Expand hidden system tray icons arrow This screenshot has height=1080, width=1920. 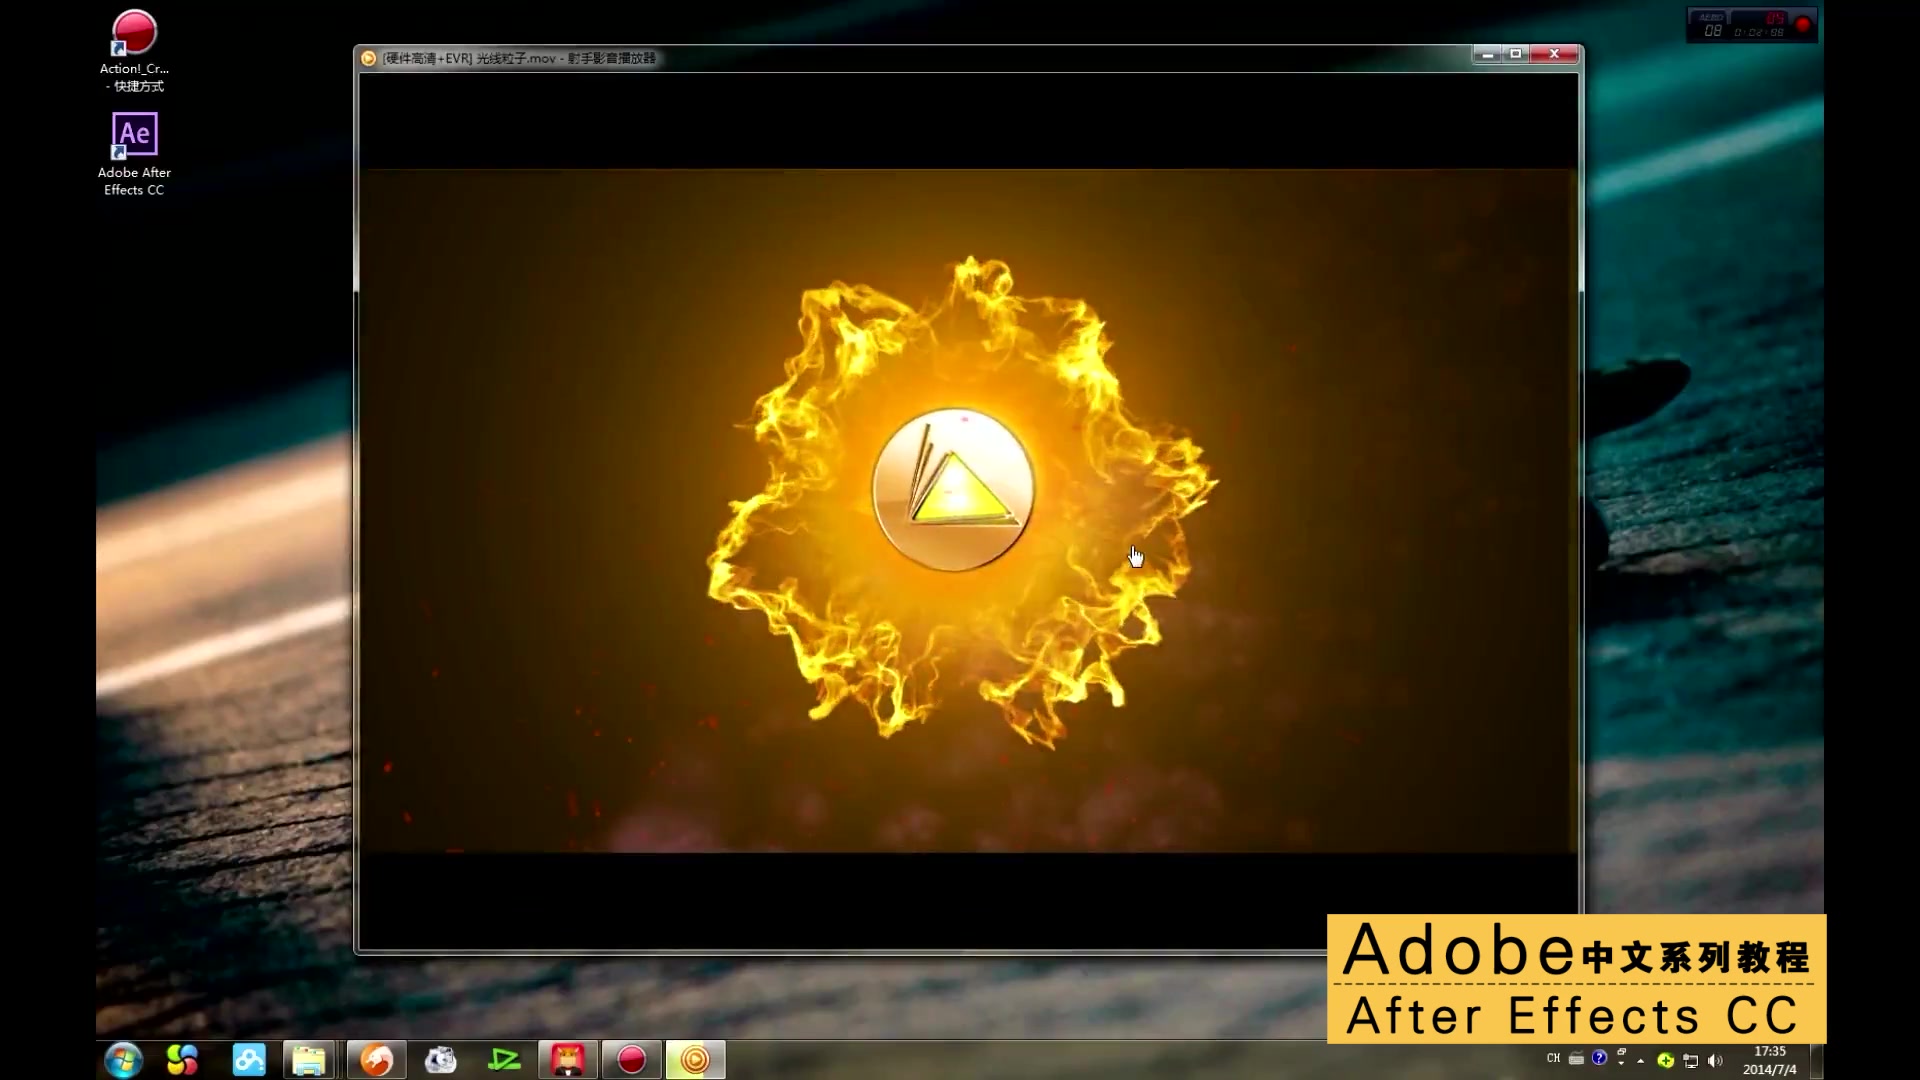pos(1641,1061)
